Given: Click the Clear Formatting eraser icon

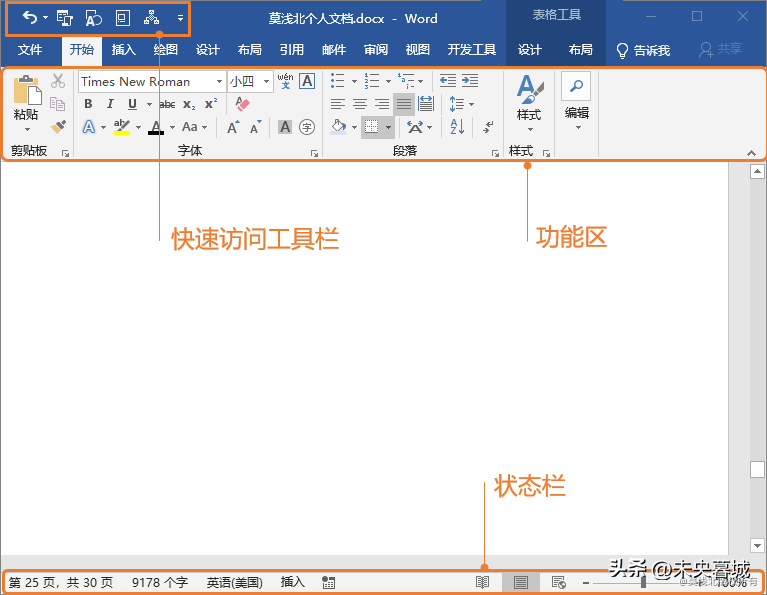Looking at the screenshot, I should [242, 104].
